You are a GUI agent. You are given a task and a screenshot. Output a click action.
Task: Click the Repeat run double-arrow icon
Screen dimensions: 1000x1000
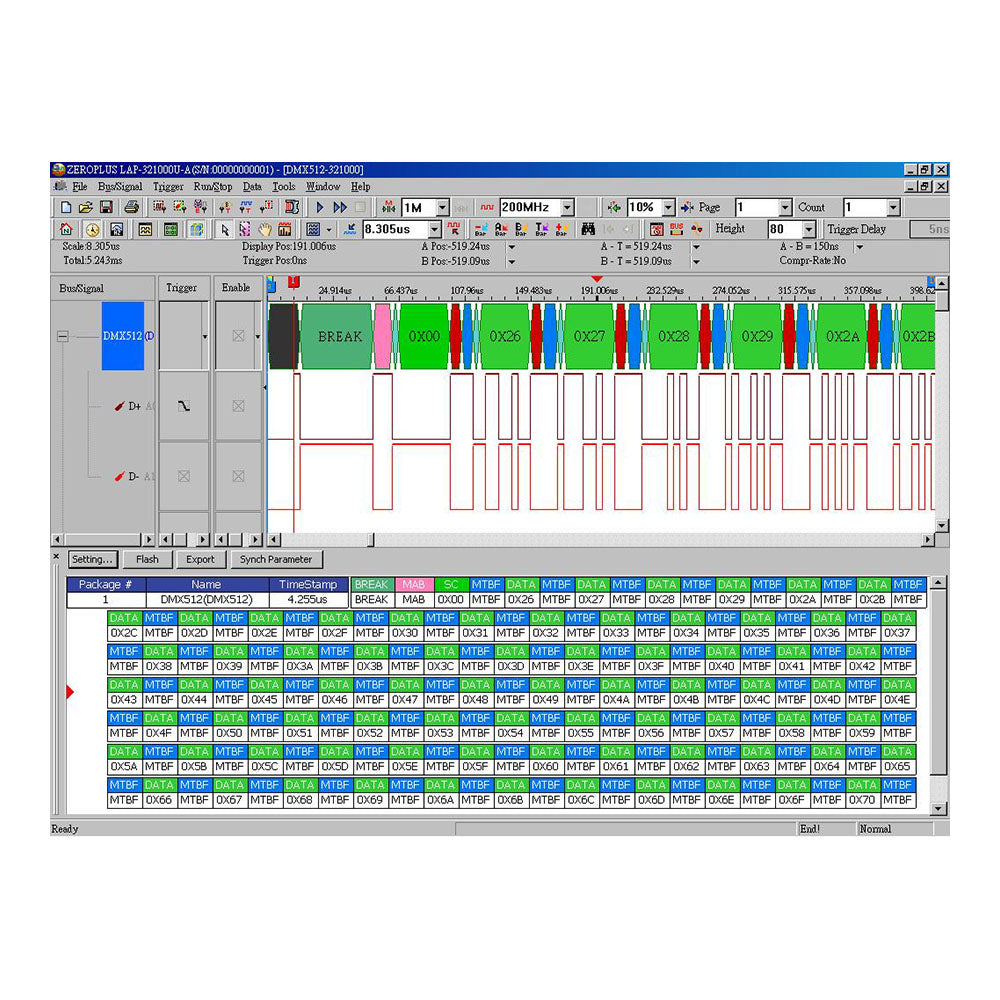[340, 207]
